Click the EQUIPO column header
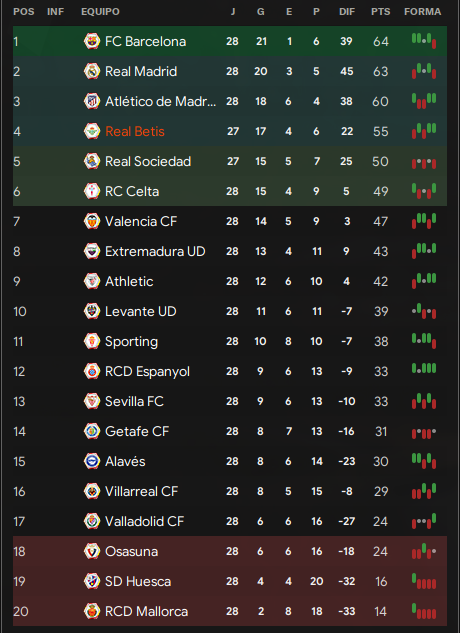 pos(100,12)
